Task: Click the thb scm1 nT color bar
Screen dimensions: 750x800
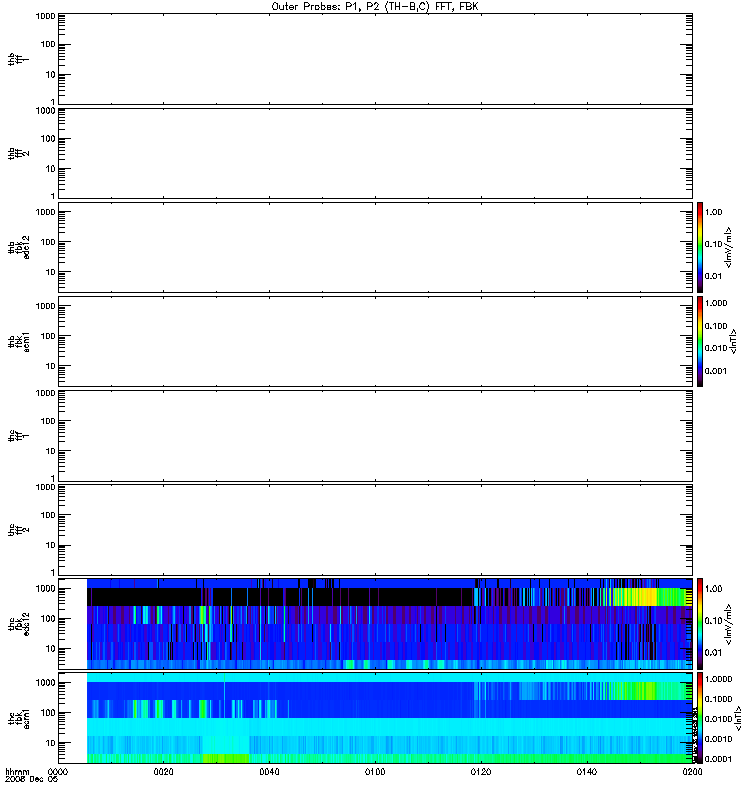Action: pos(700,341)
